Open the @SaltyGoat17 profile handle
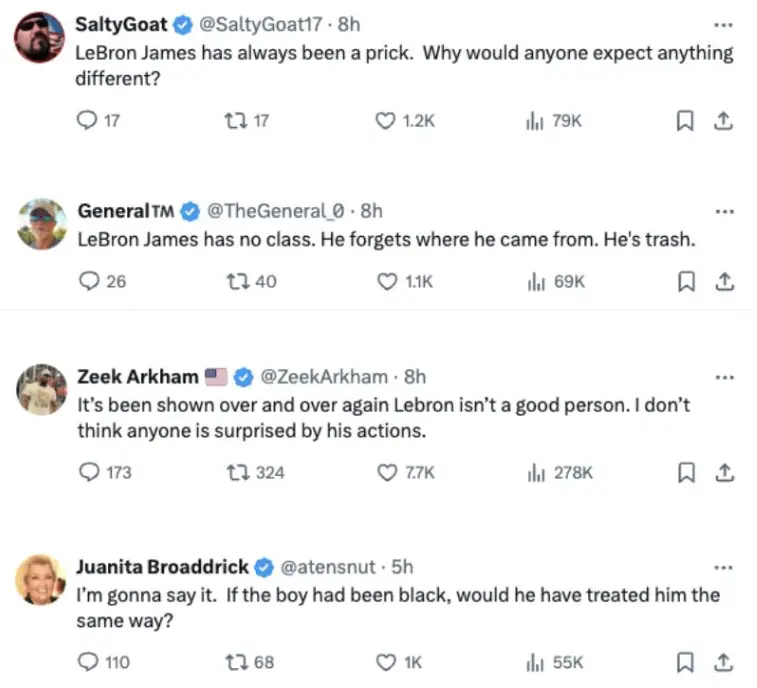The width and height of the screenshot is (757, 688). (x=260, y=24)
